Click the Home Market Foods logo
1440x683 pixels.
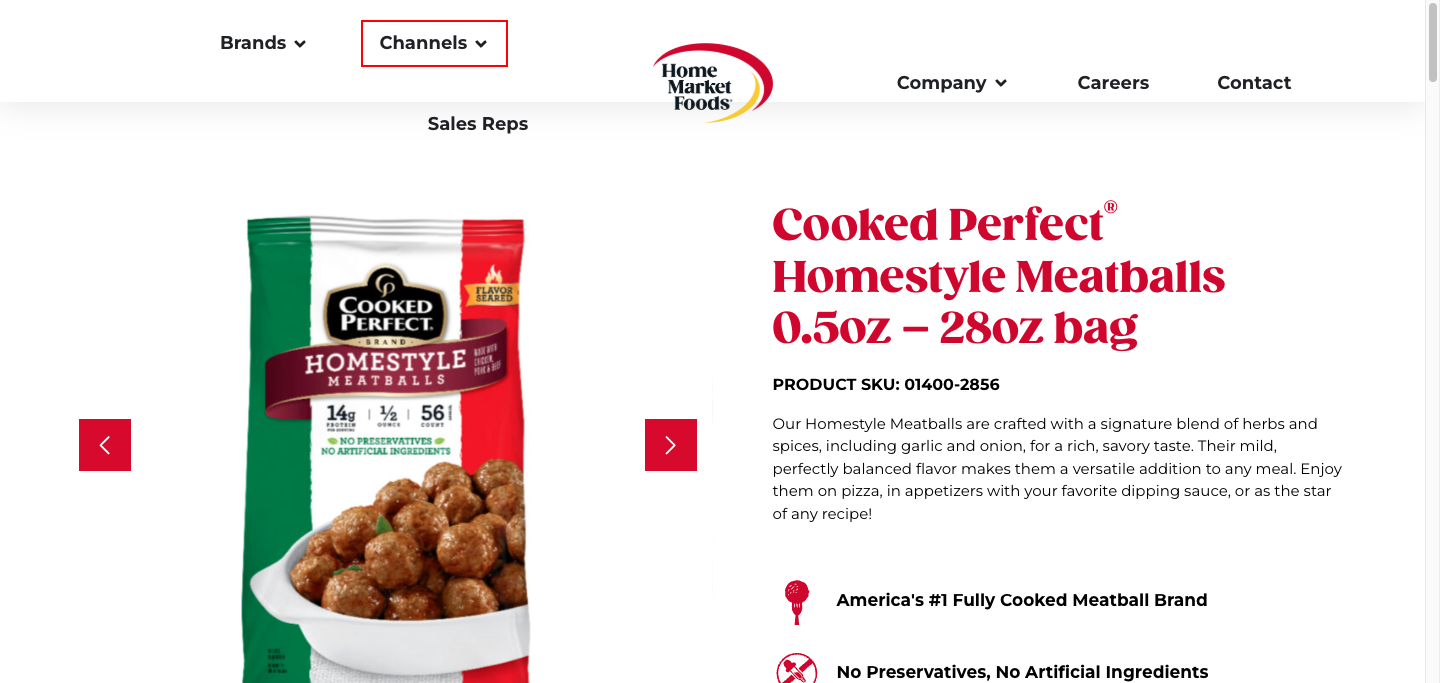[713, 83]
